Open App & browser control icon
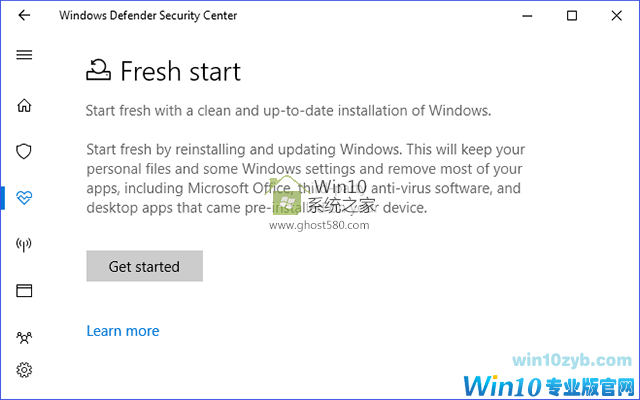This screenshot has height=400, width=640. (x=24, y=291)
